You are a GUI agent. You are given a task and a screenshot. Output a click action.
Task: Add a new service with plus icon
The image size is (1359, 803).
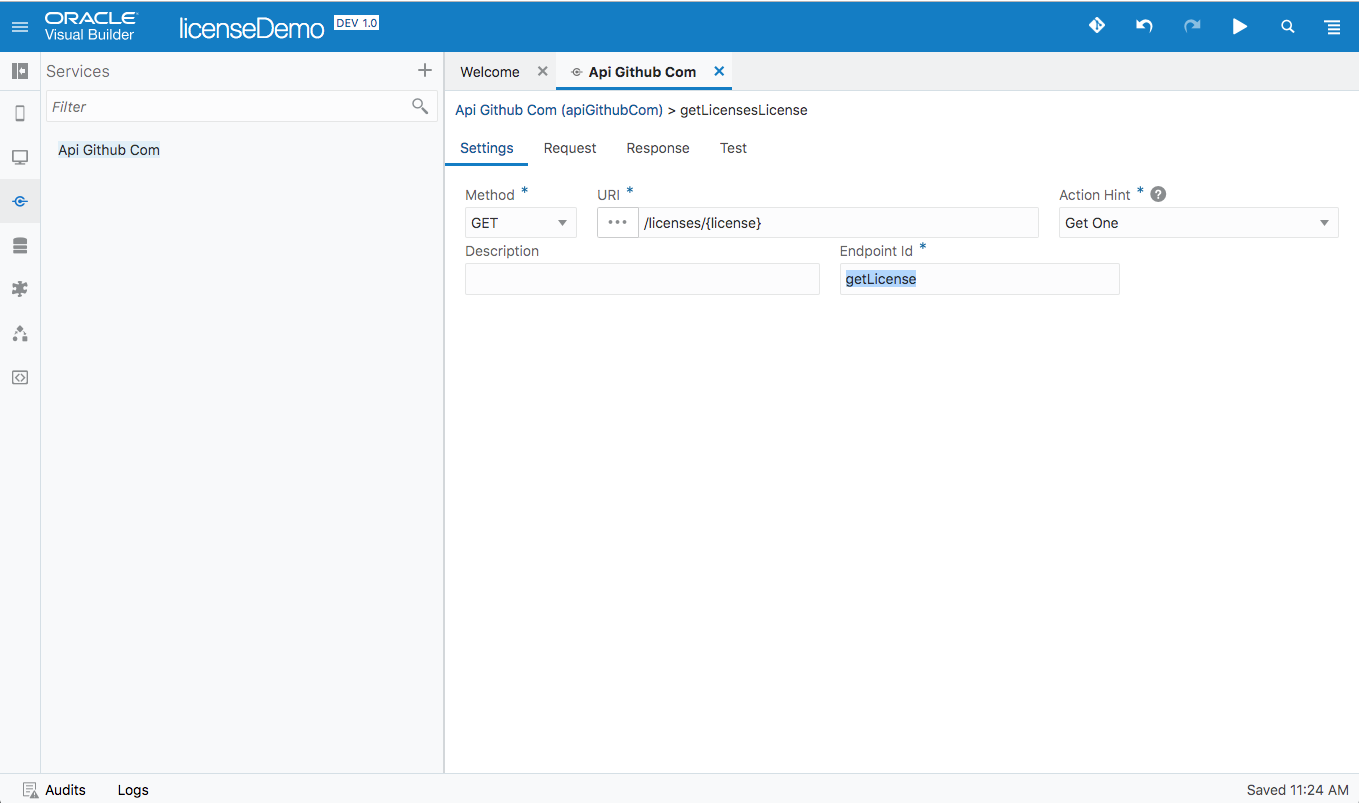point(424,70)
